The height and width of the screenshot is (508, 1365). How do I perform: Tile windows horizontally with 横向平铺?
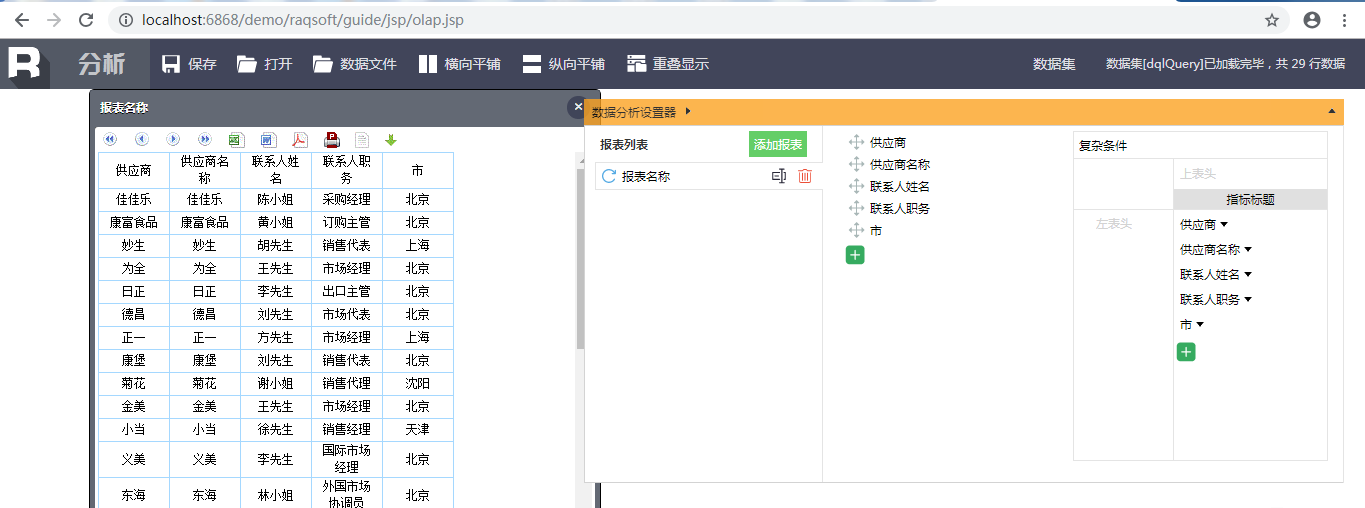click(460, 64)
